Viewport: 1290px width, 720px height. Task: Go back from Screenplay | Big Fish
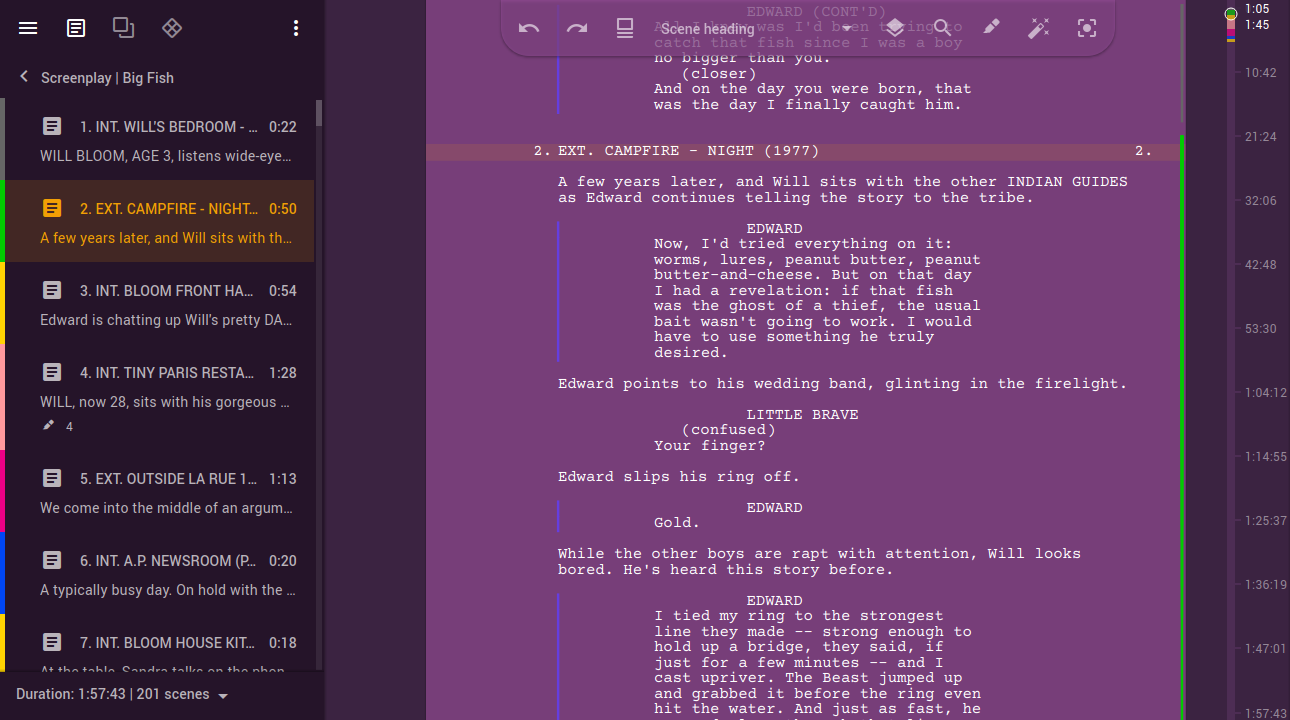pos(24,77)
